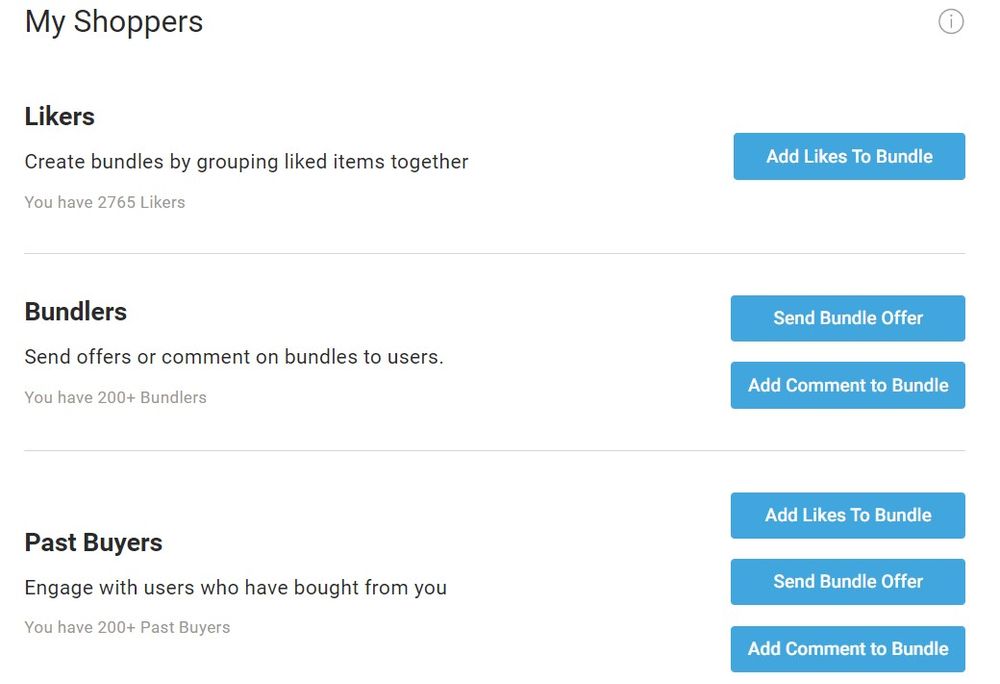The height and width of the screenshot is (684, 1000).
Task: Select the Likers section heading
Action: pos(59,116)
